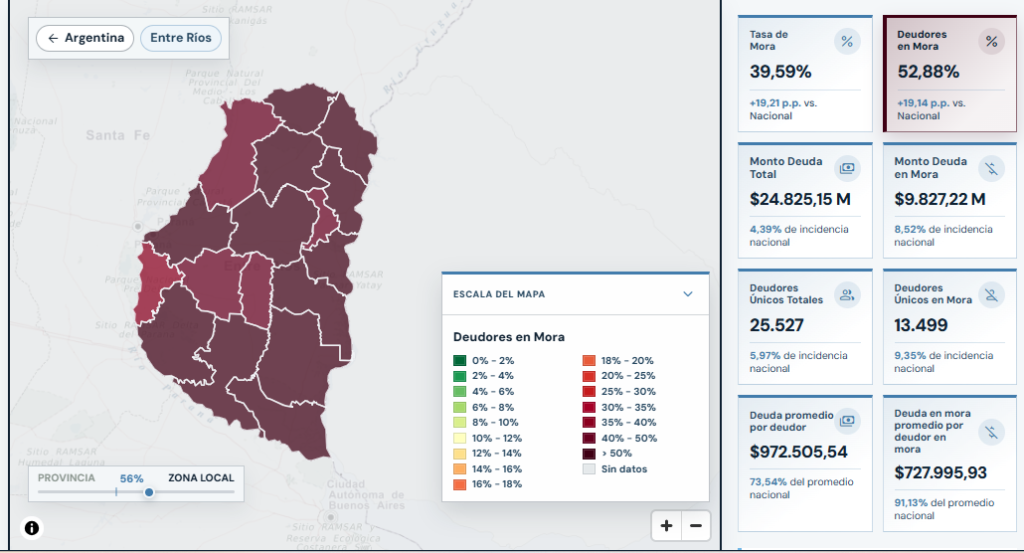This screenshot has height=553, width=1024.
Task: Collapse the Escala del Mapa panel chevron
Action: point(688,294)
